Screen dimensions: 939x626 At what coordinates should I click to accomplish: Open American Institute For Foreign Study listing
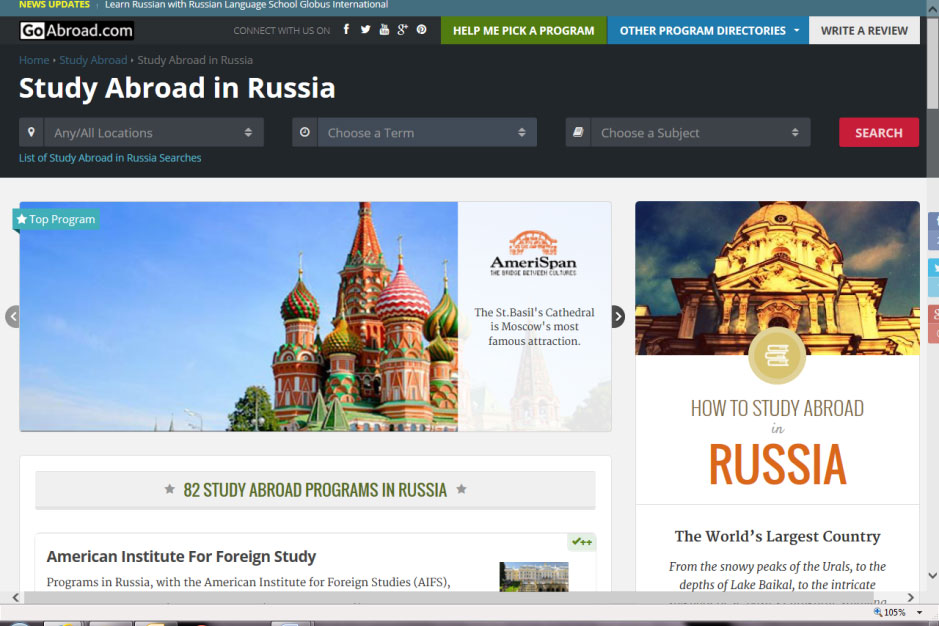click(181, 557)
